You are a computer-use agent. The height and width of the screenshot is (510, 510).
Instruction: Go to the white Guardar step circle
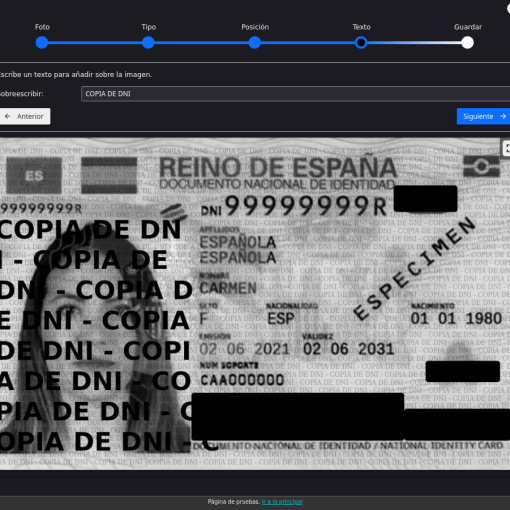pos(468,43)
